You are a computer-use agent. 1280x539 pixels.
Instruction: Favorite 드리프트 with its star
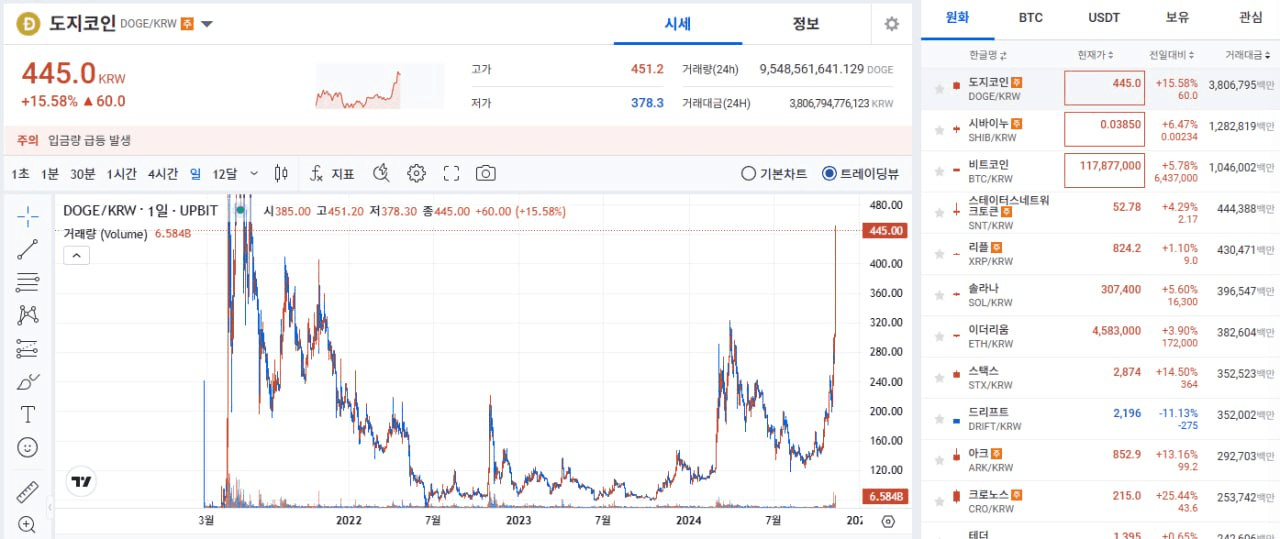tap(939, 418)
